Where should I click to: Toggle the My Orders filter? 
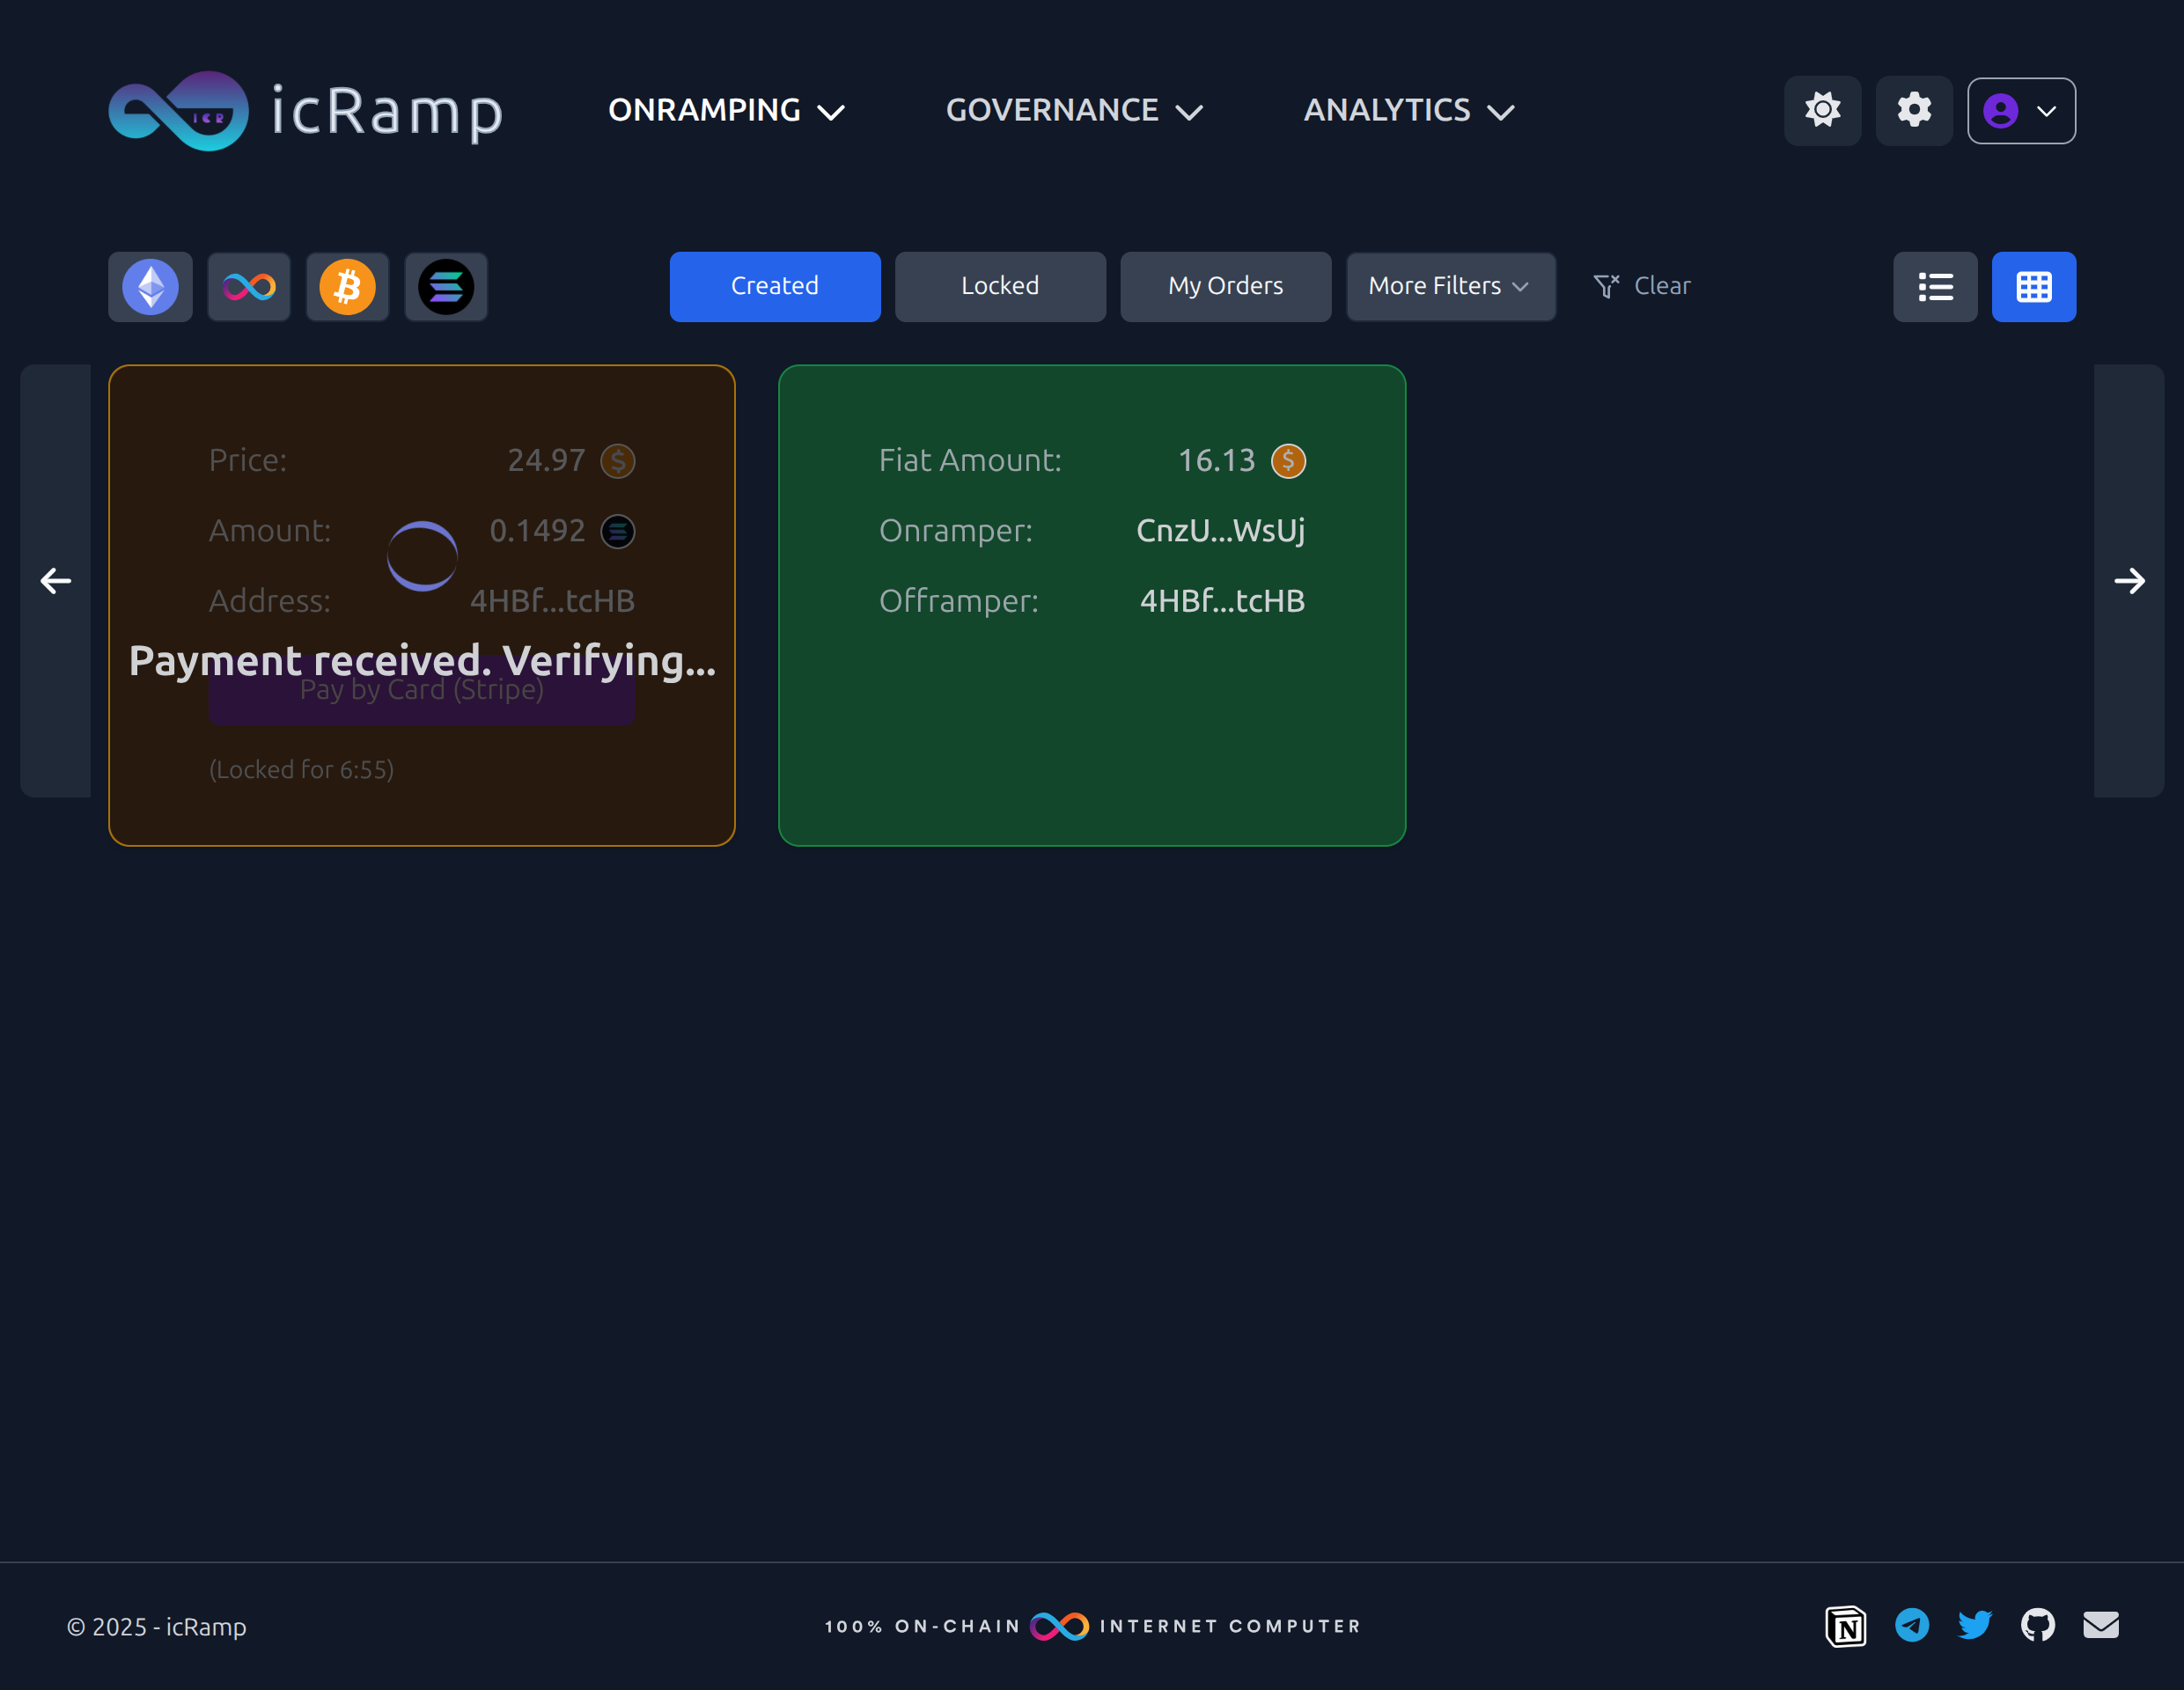(1225, 287)
